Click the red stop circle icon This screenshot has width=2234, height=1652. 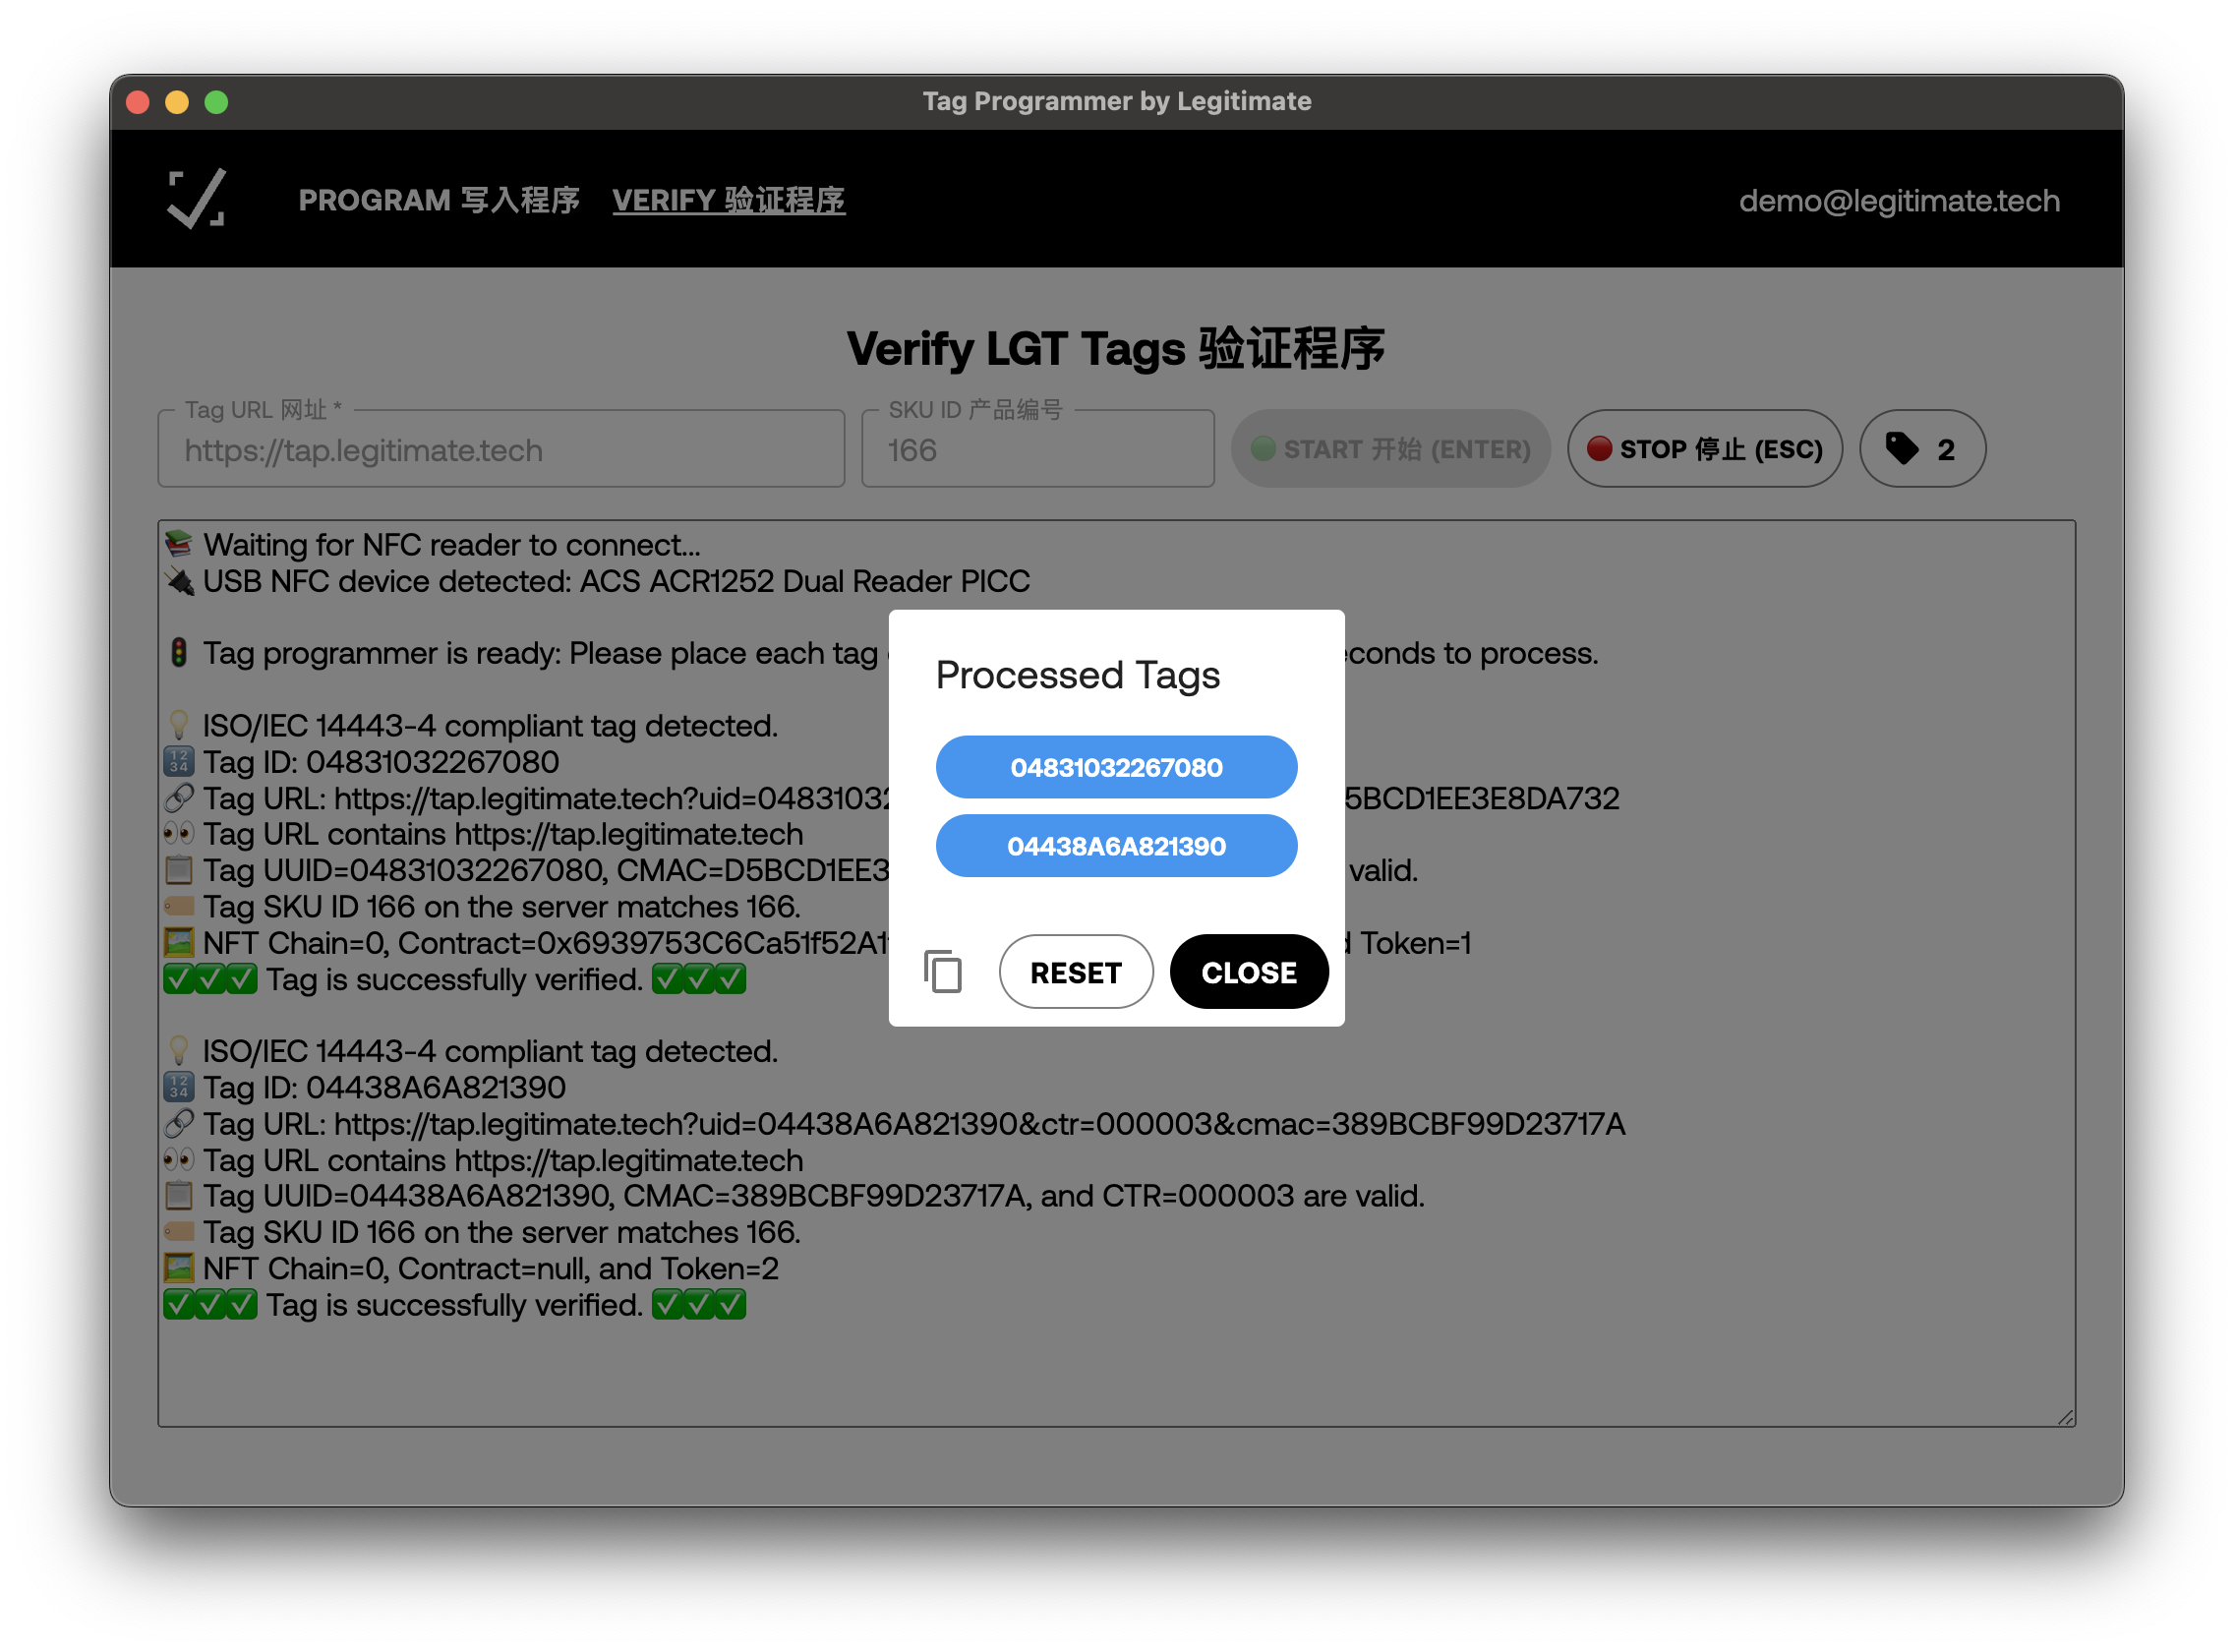tap(1599, 449)
